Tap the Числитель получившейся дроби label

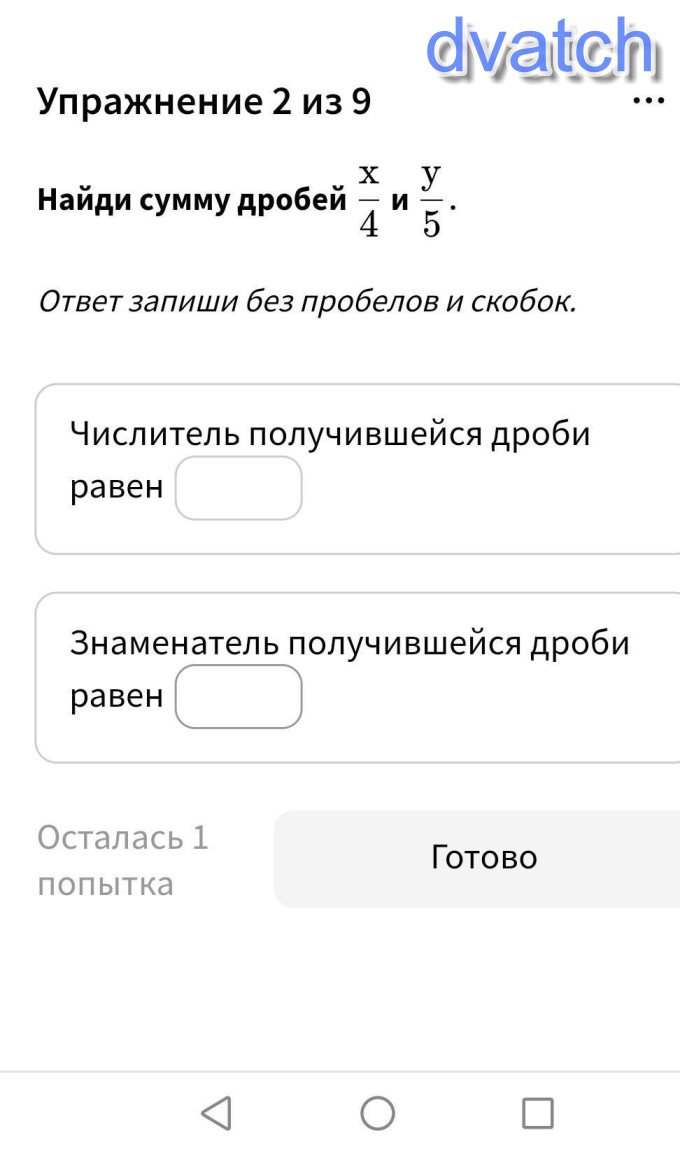pyautogui.click(x=330, y=435)
